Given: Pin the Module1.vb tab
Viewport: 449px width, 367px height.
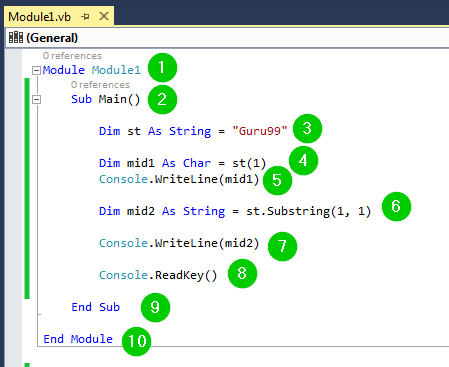Looking at the screenshot, I should click(x=85, y=16).
